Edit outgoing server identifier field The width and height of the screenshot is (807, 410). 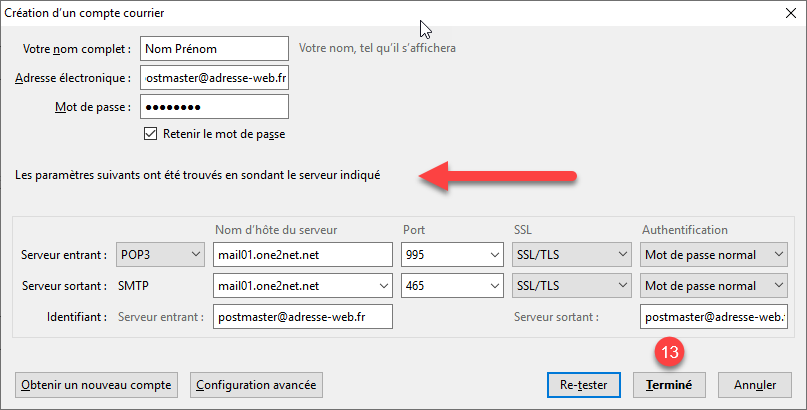pos(713,316)
